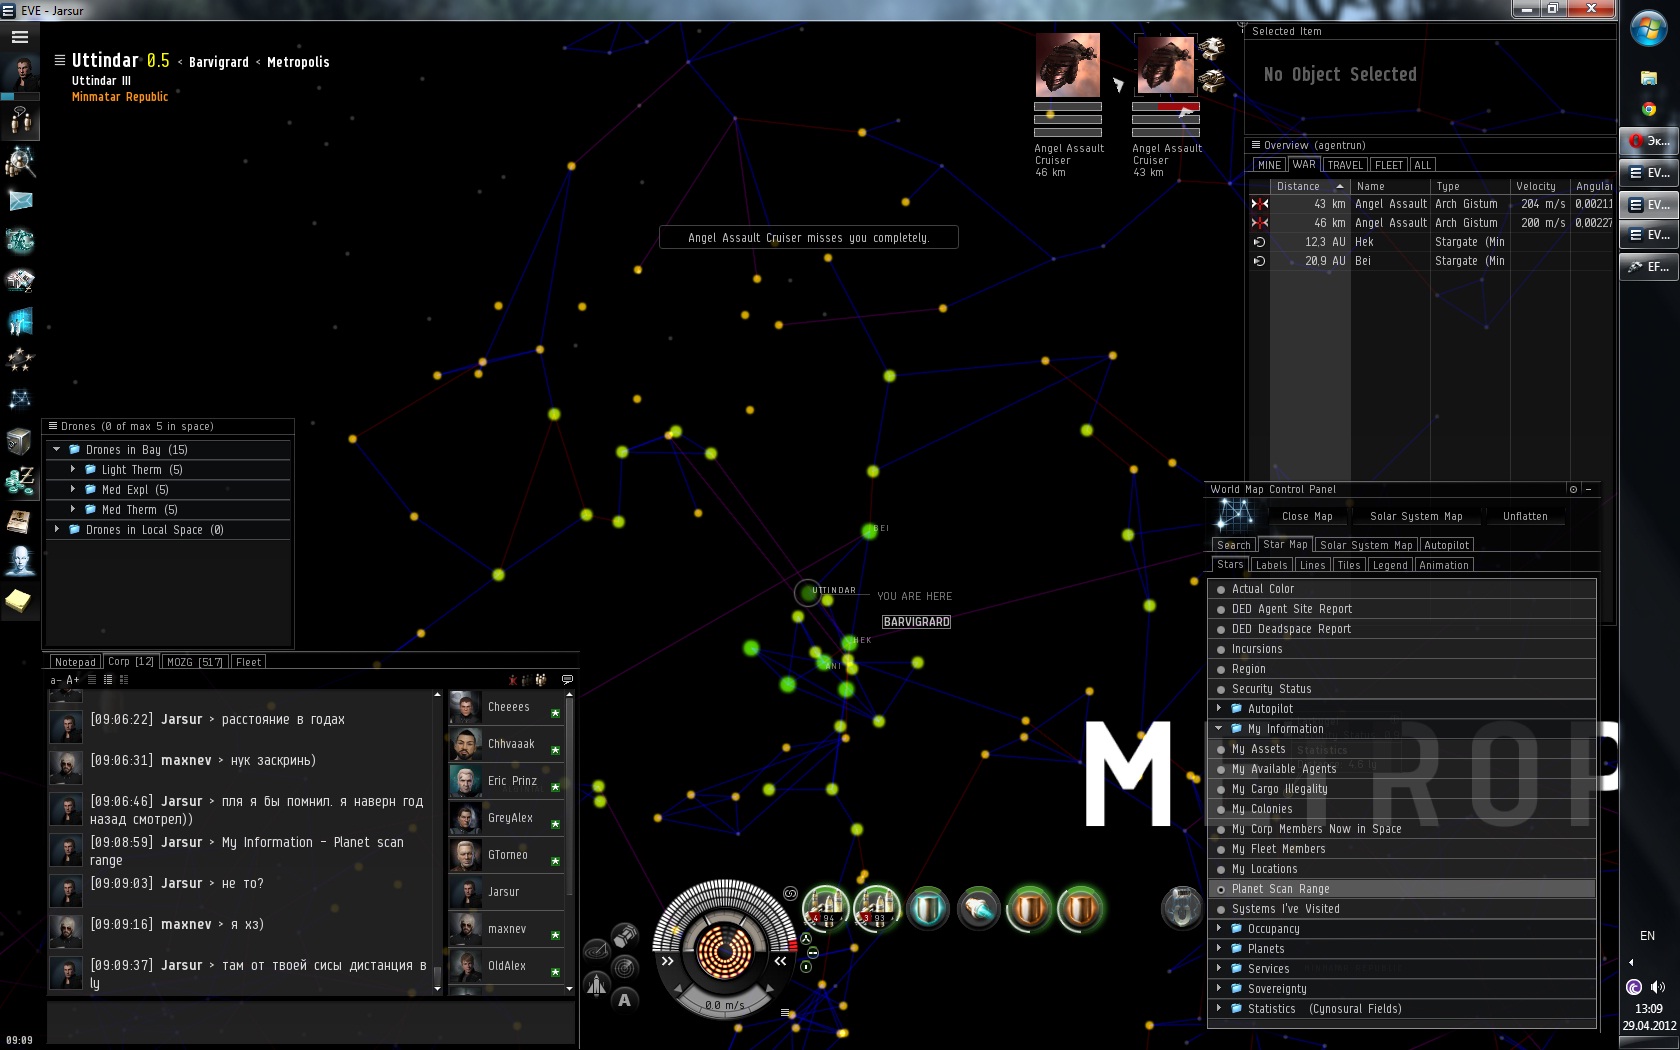The image size is (1680, 1050).
Task: Select DED Deadspace Report option
Action: (x=1402, y=629)
